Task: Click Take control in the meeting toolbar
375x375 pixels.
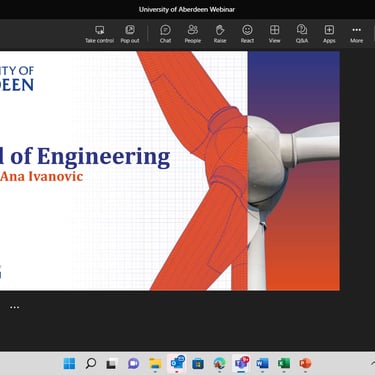Action: coord(99,34)
